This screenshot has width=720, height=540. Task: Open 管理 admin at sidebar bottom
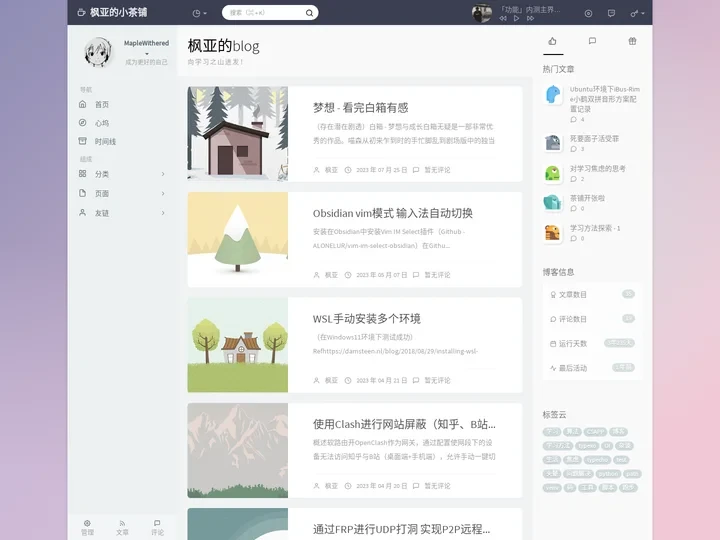87,528
